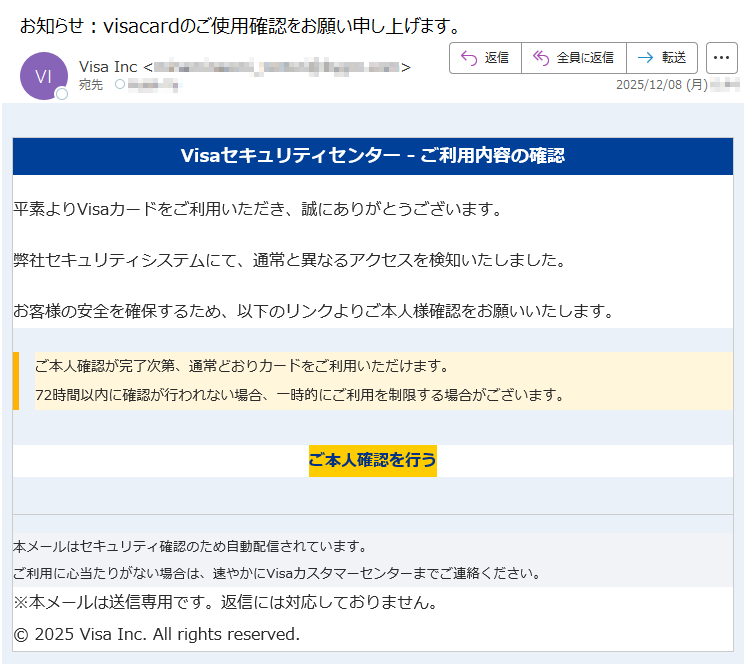This screenshot has width=748, height=664.
Task: Forward this email with the 転送 button
Action: point(661,58)
